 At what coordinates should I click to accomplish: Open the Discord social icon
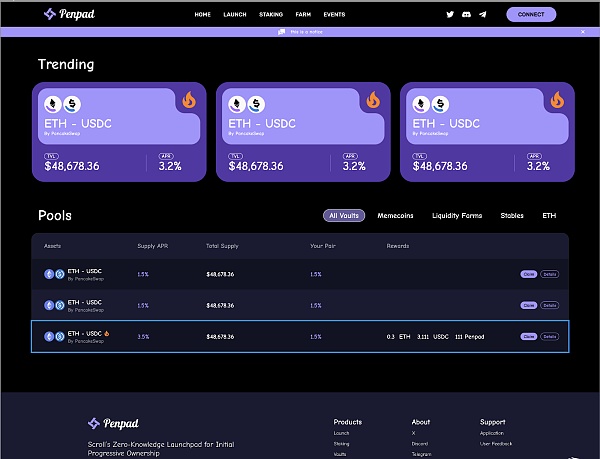(x=466, y=15)
